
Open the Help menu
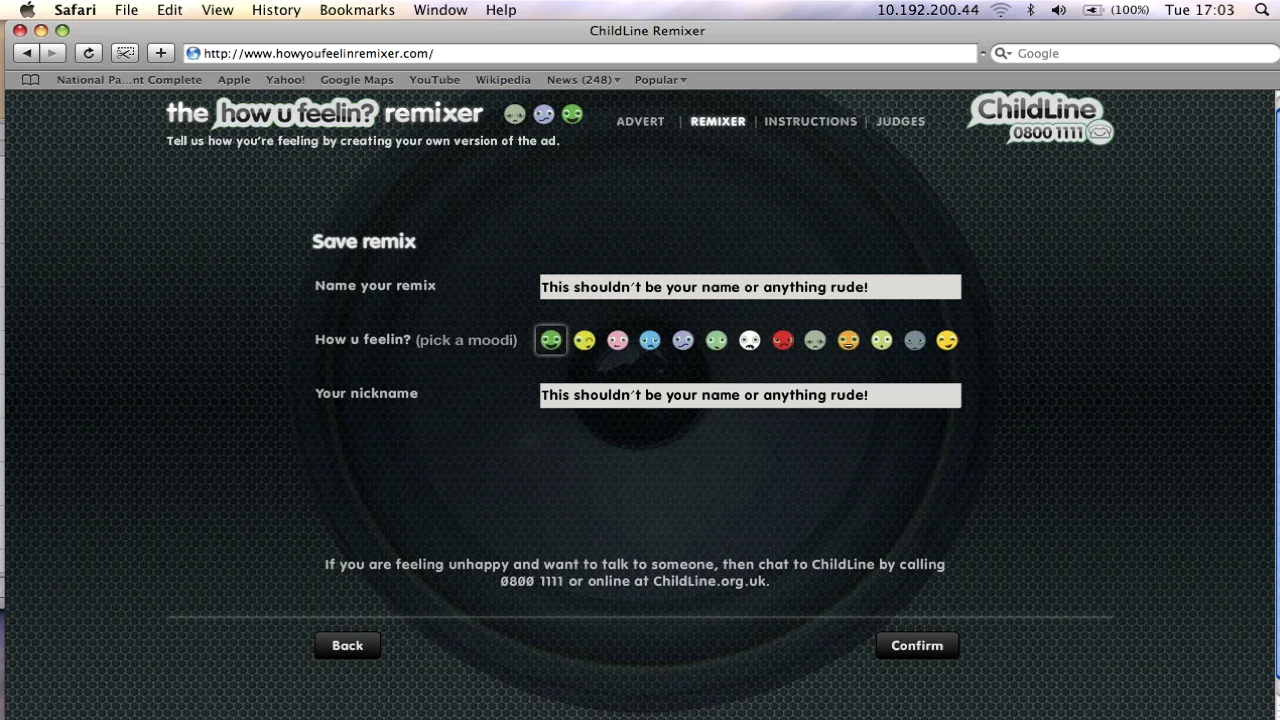point(501,10)
